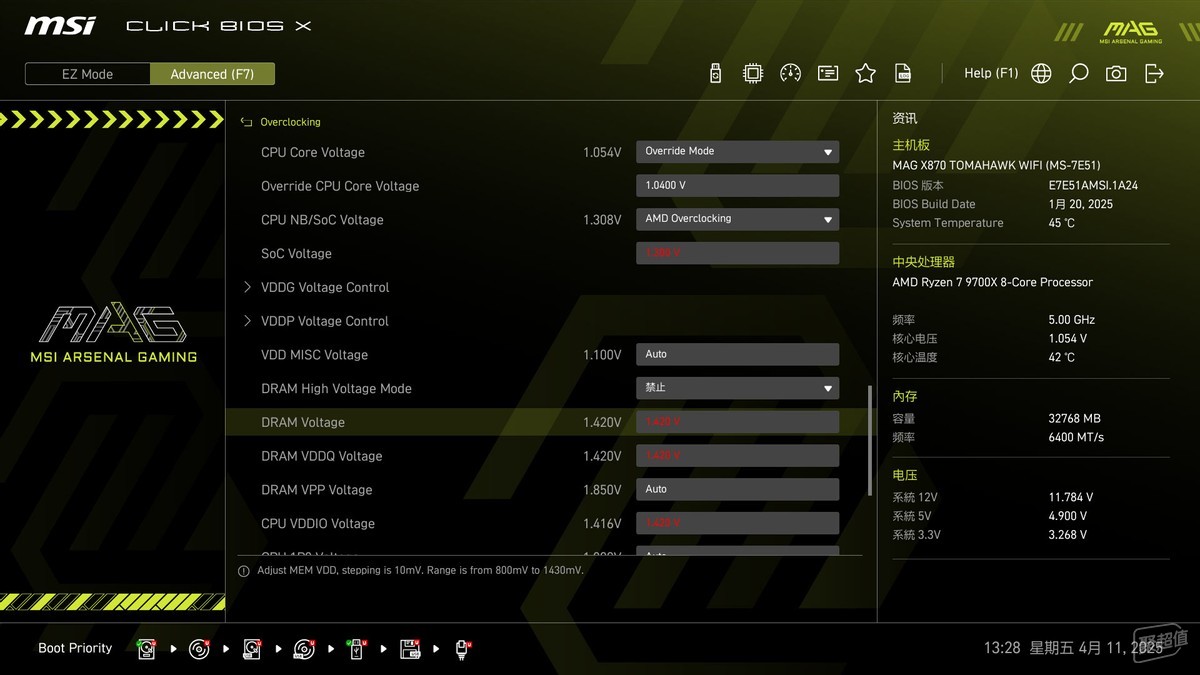Click Override CPU Core Voltage 1.0400 V field
The width and height of the screenshot is (1200, 675).
(737, 185)
